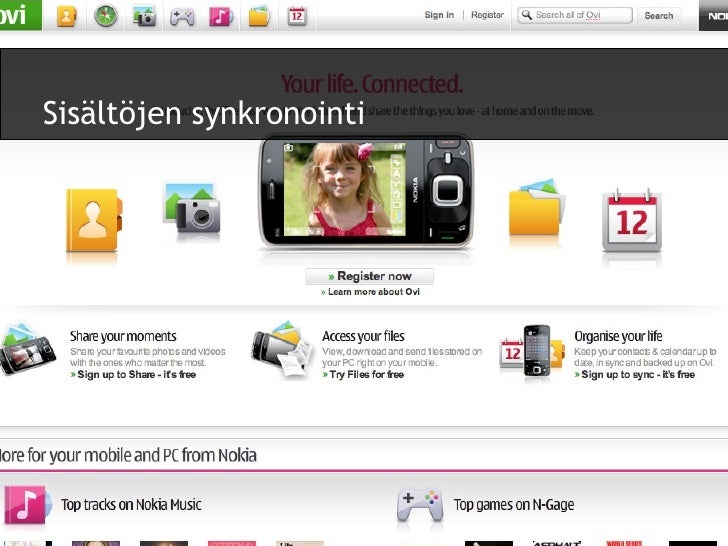Image resolution: width=728 pixels, height=546 pixels.
Task: Open Music note icon in top bar
Action: click(221, 17)
